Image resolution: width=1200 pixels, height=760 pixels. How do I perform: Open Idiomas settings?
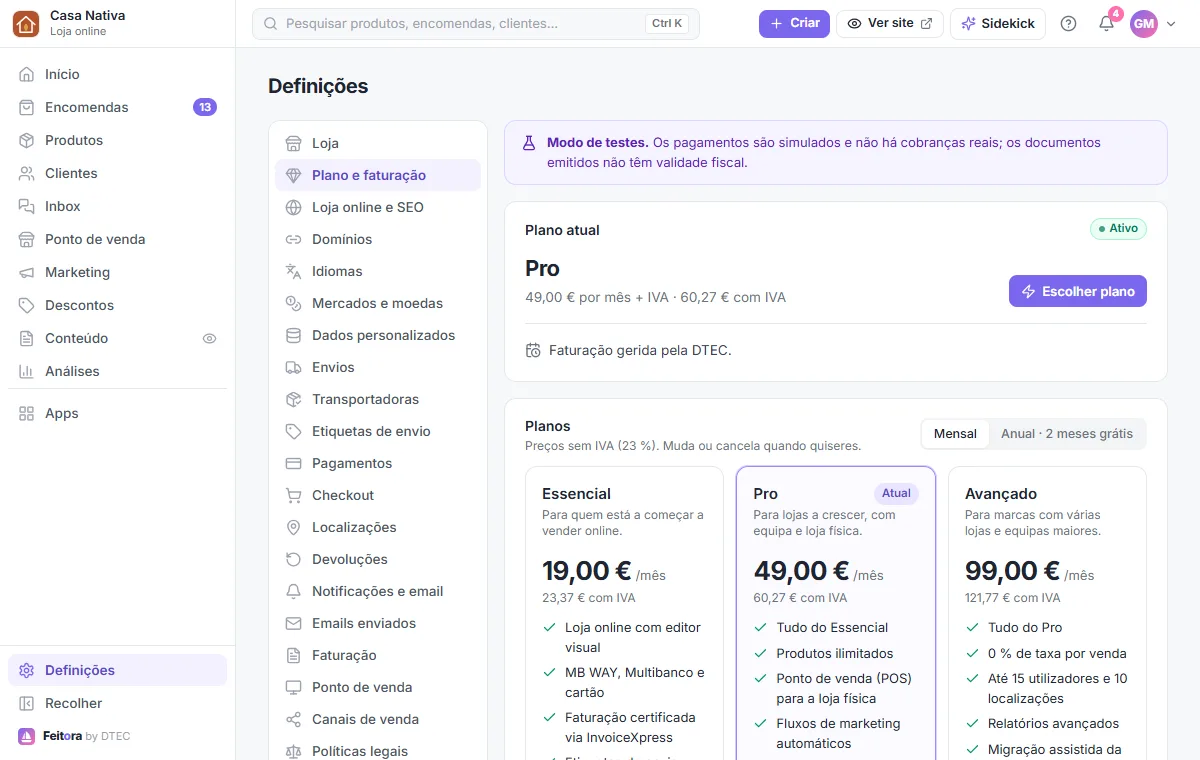[x=378, y=271]
